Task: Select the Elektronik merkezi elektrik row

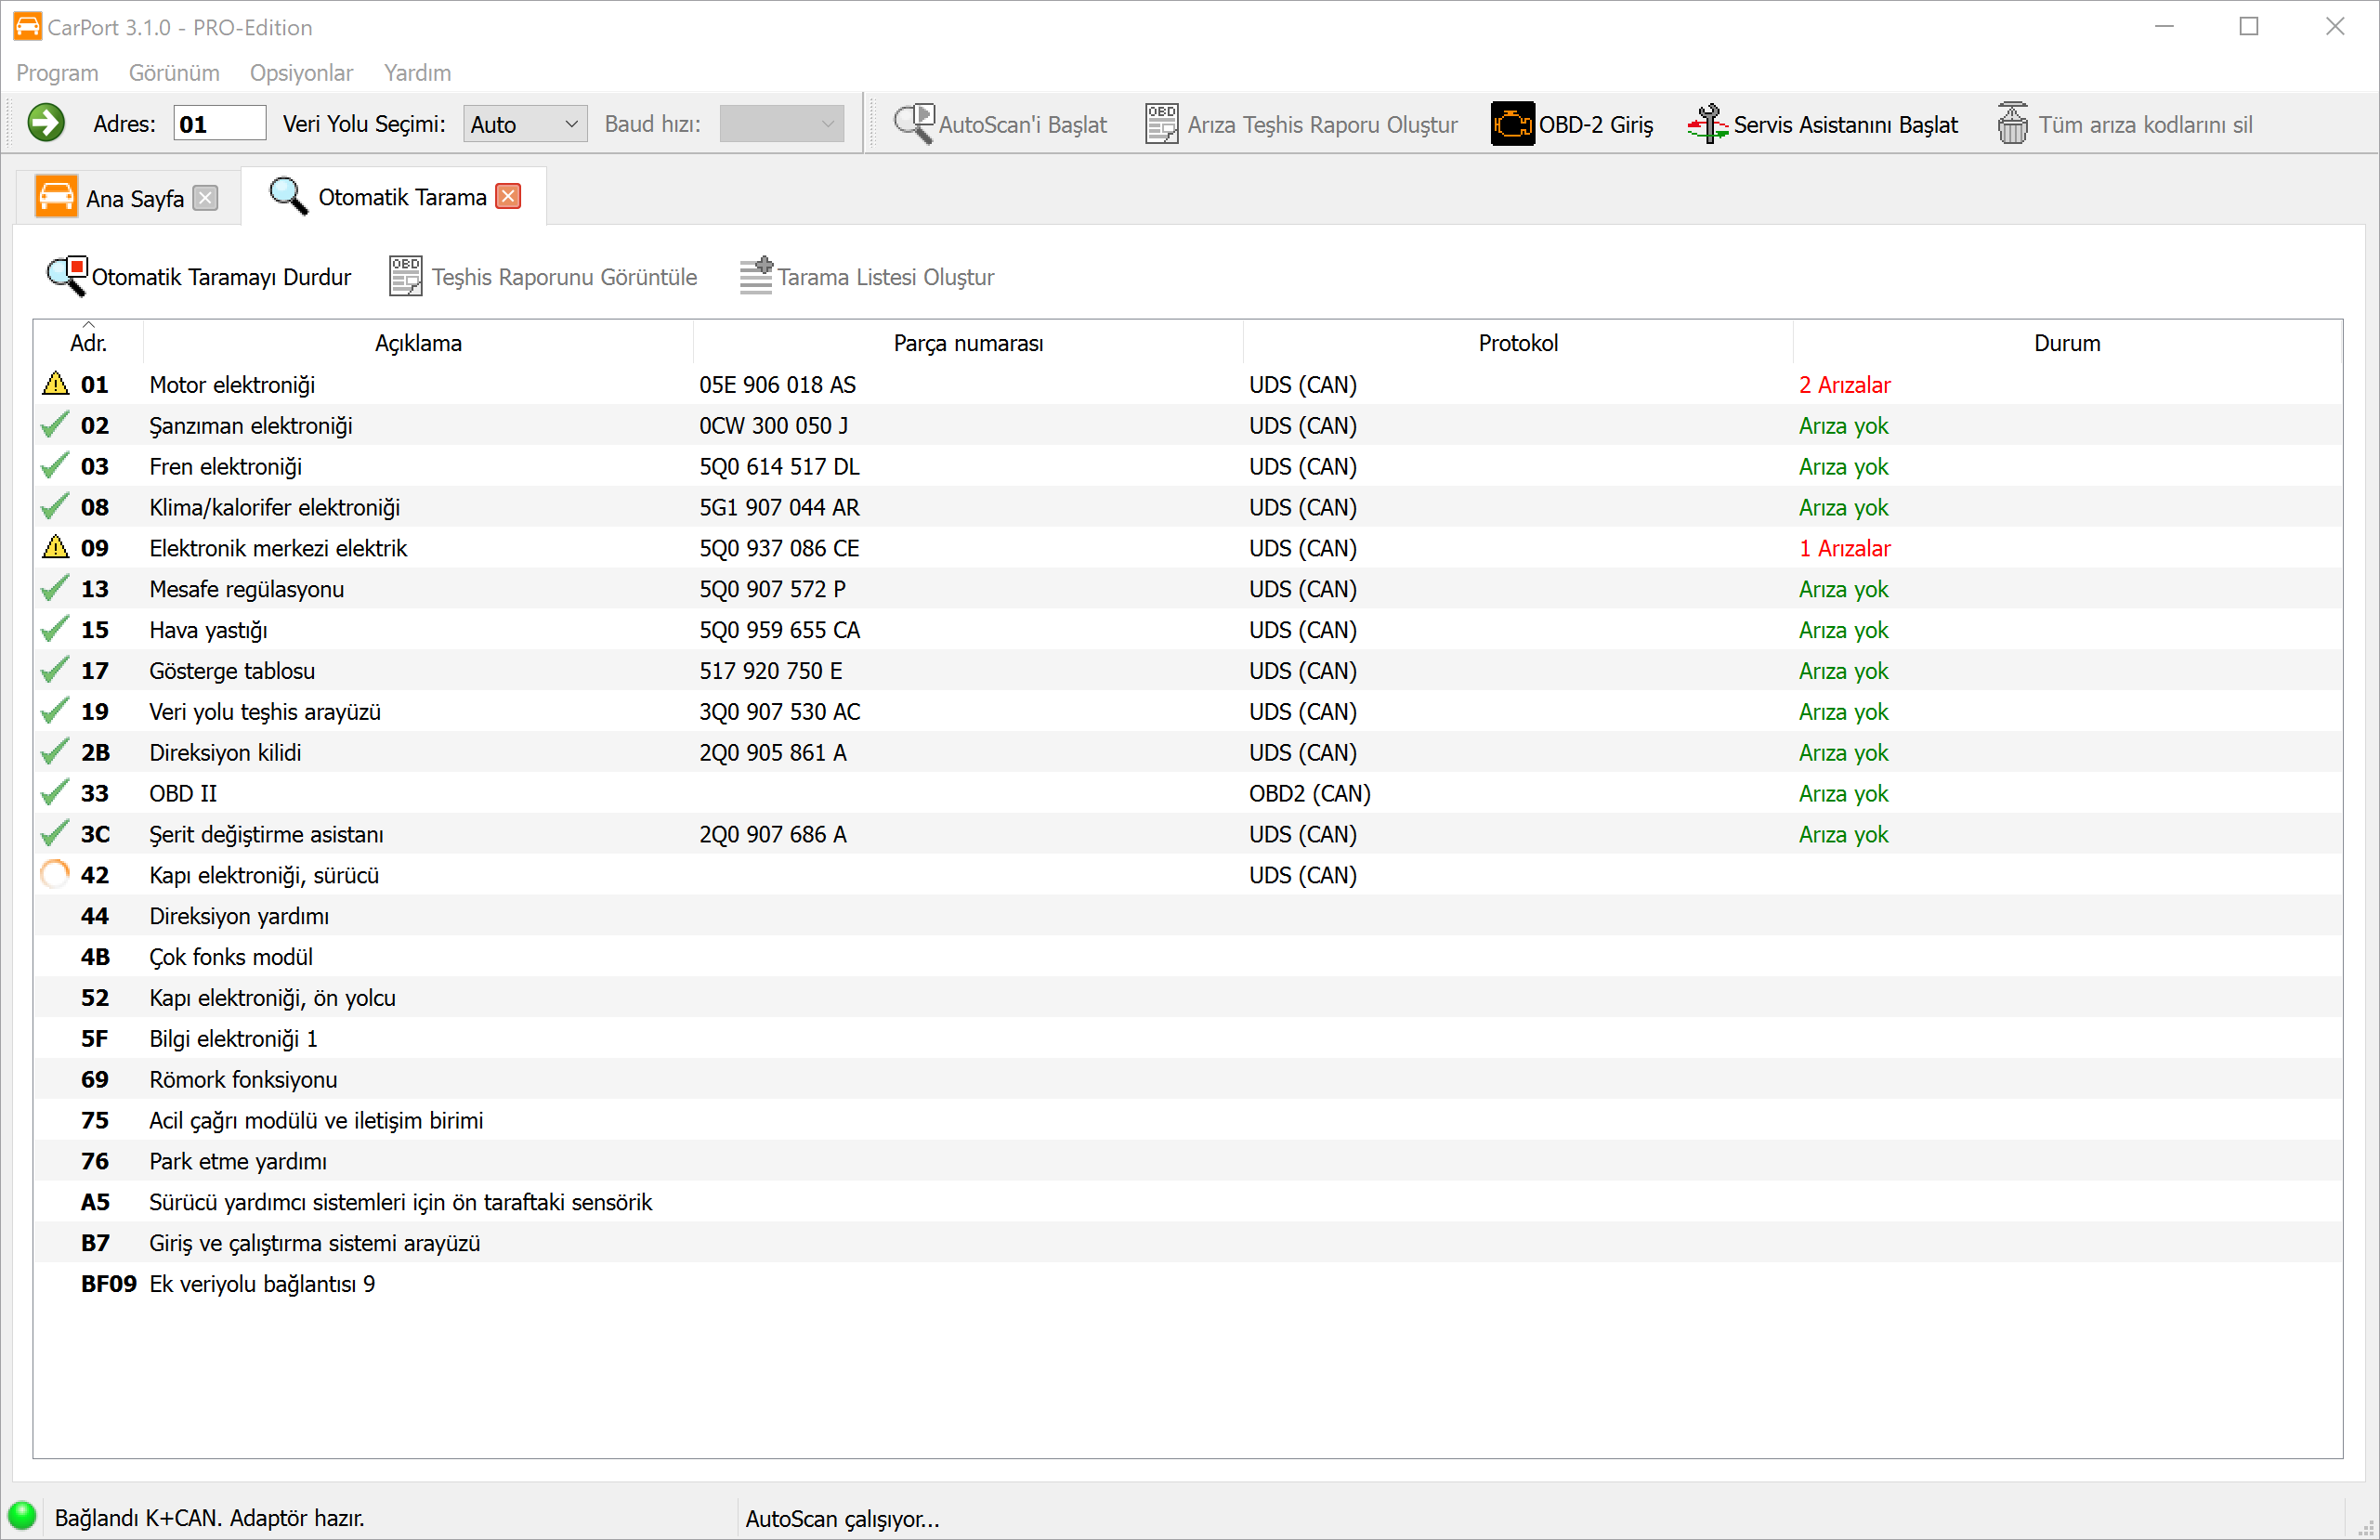Action: pos(278,548)
